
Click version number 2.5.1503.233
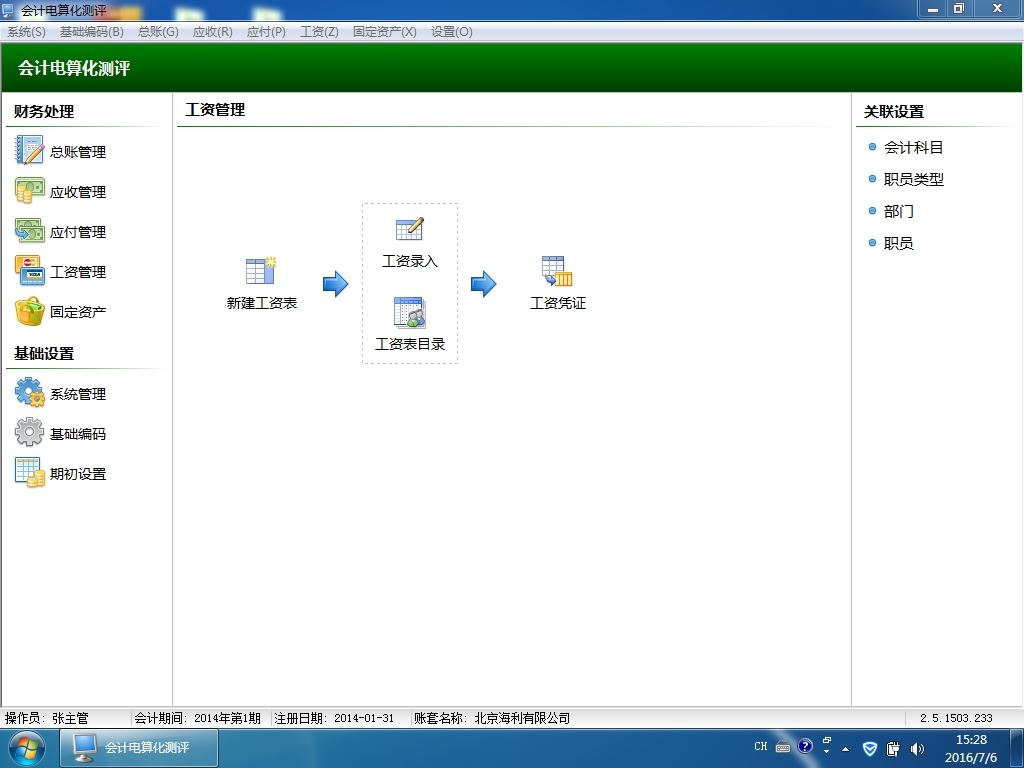[x=956, y=718]
